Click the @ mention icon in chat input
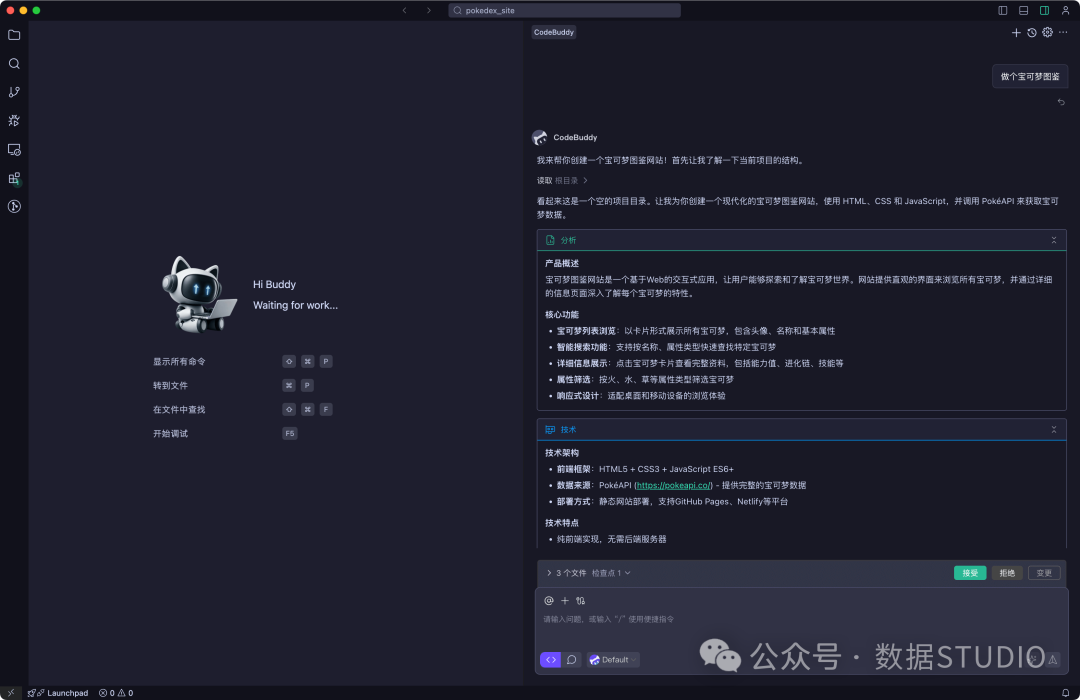This screenshot has width=1080, height=700. point(549,601)
